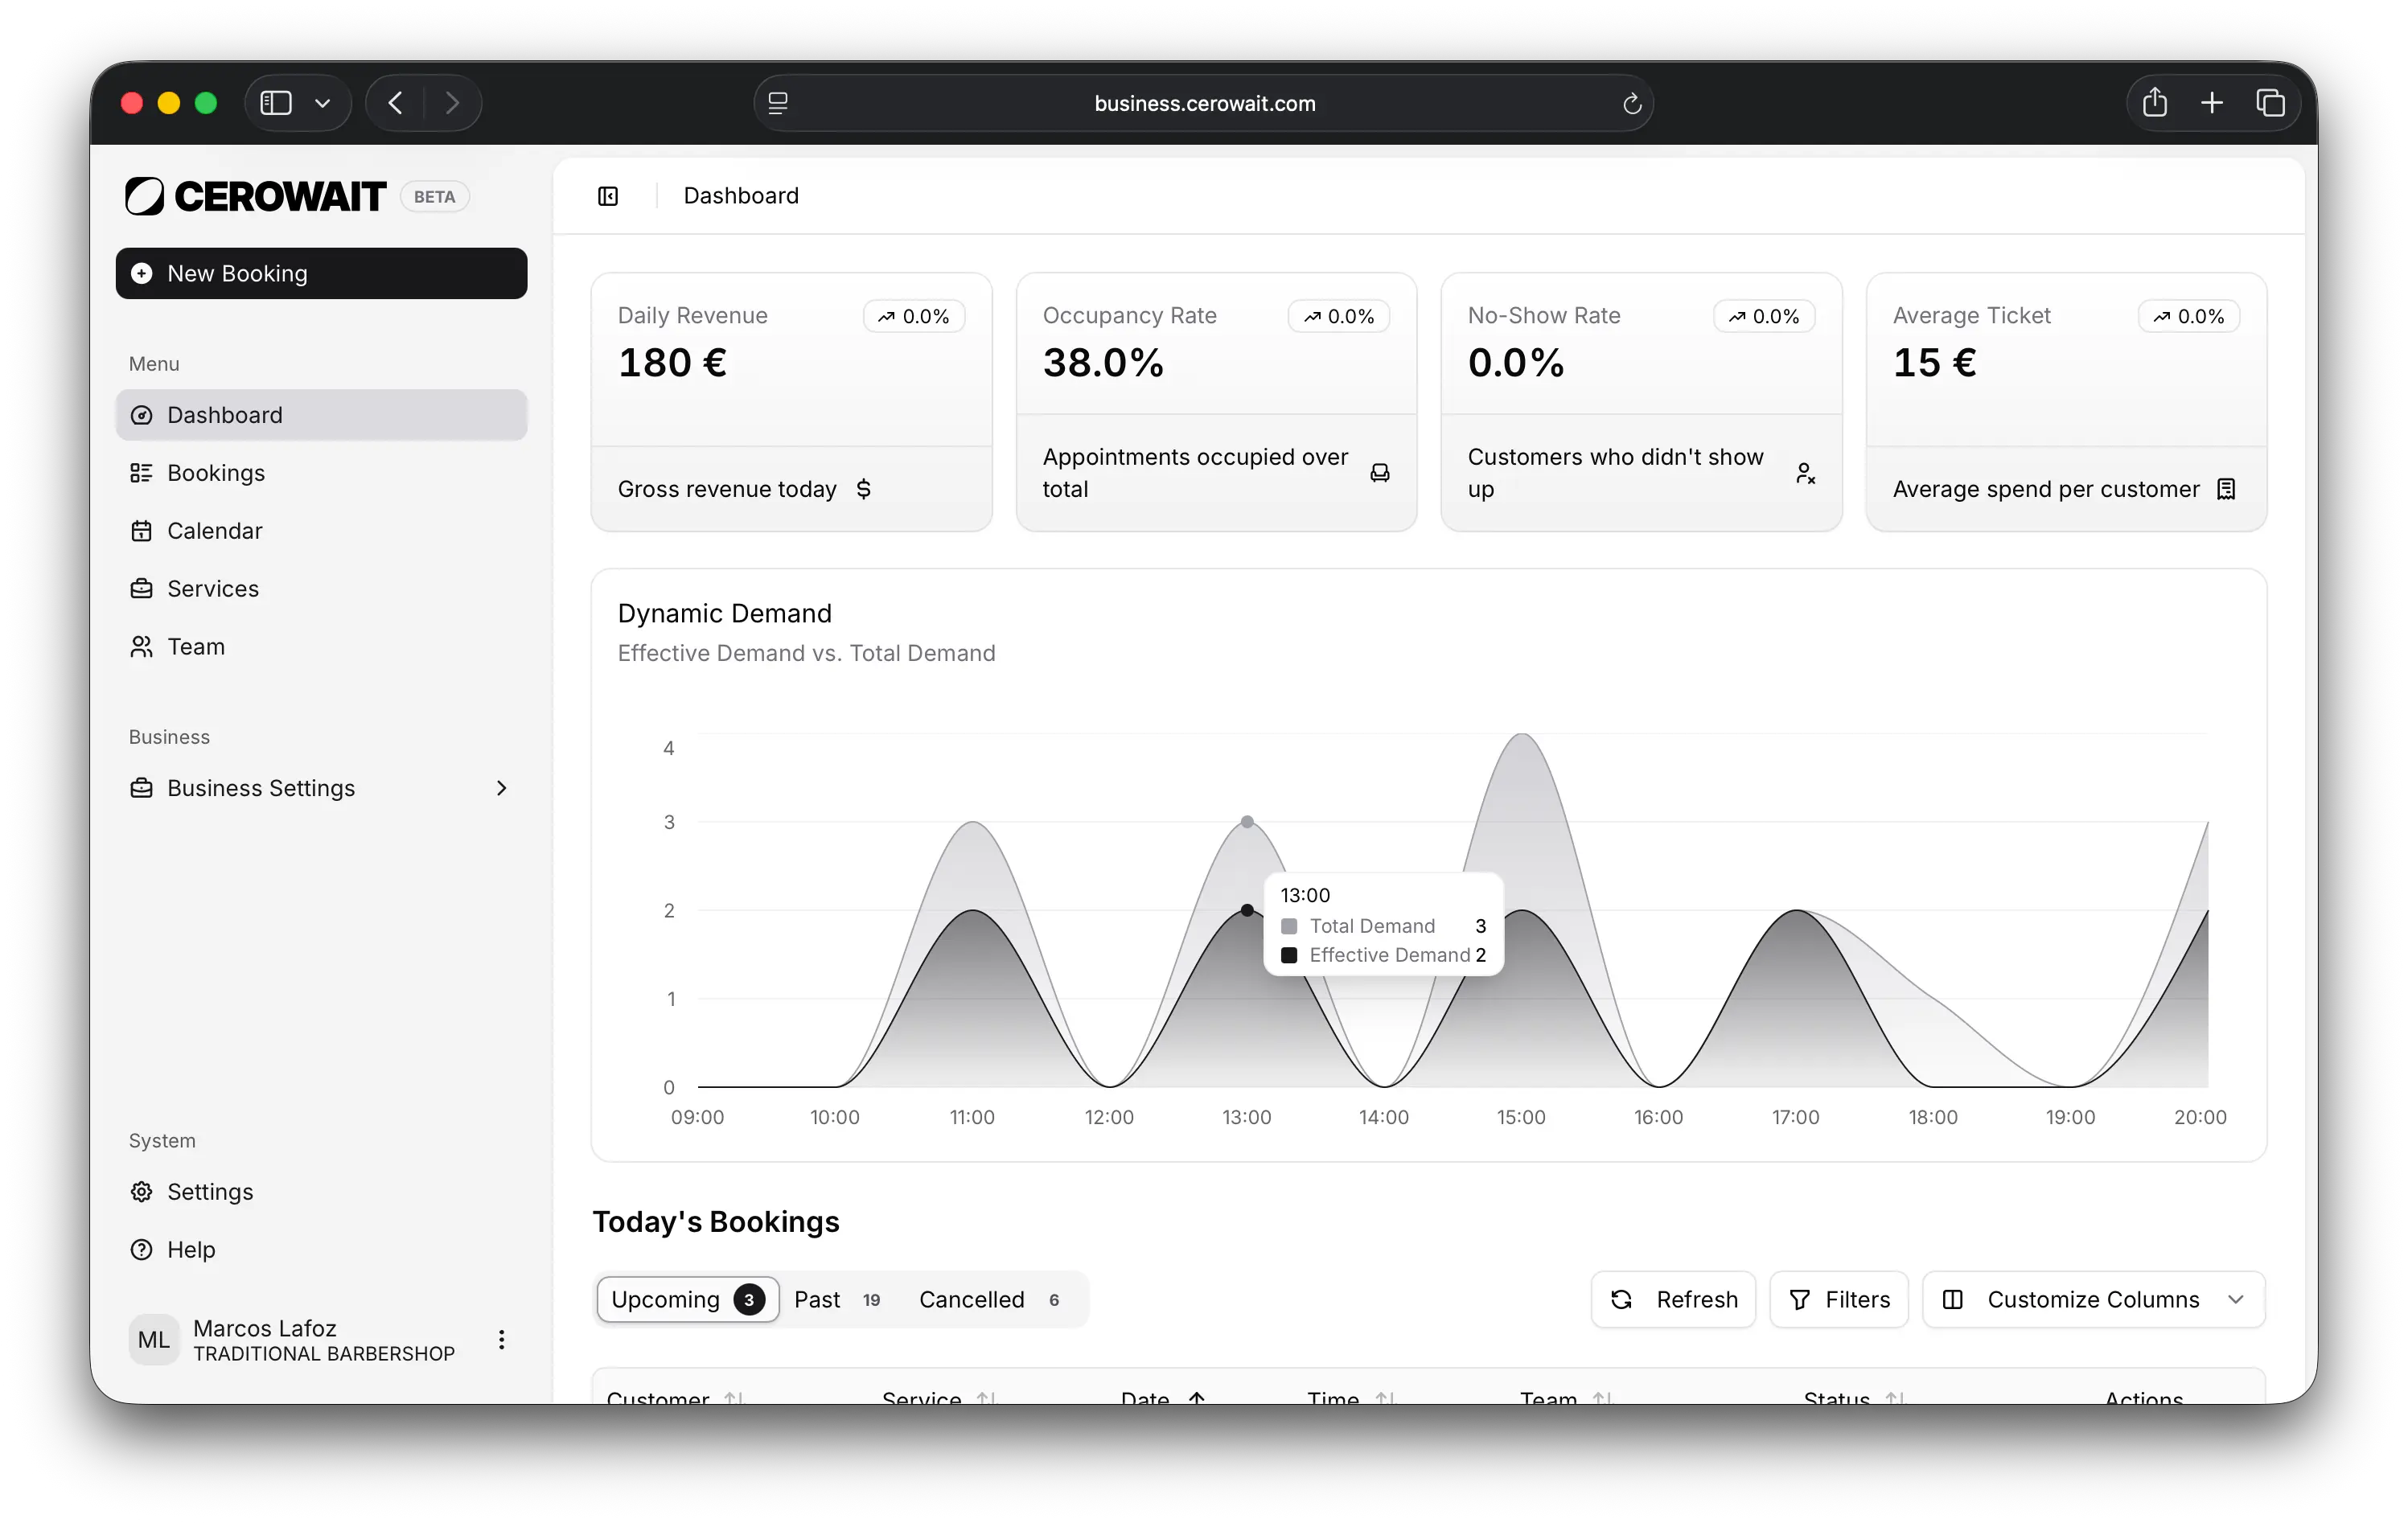
Task: Select the Dashboard icon in the sidebar
Action: pyautogui.click(x=142, y=415)
